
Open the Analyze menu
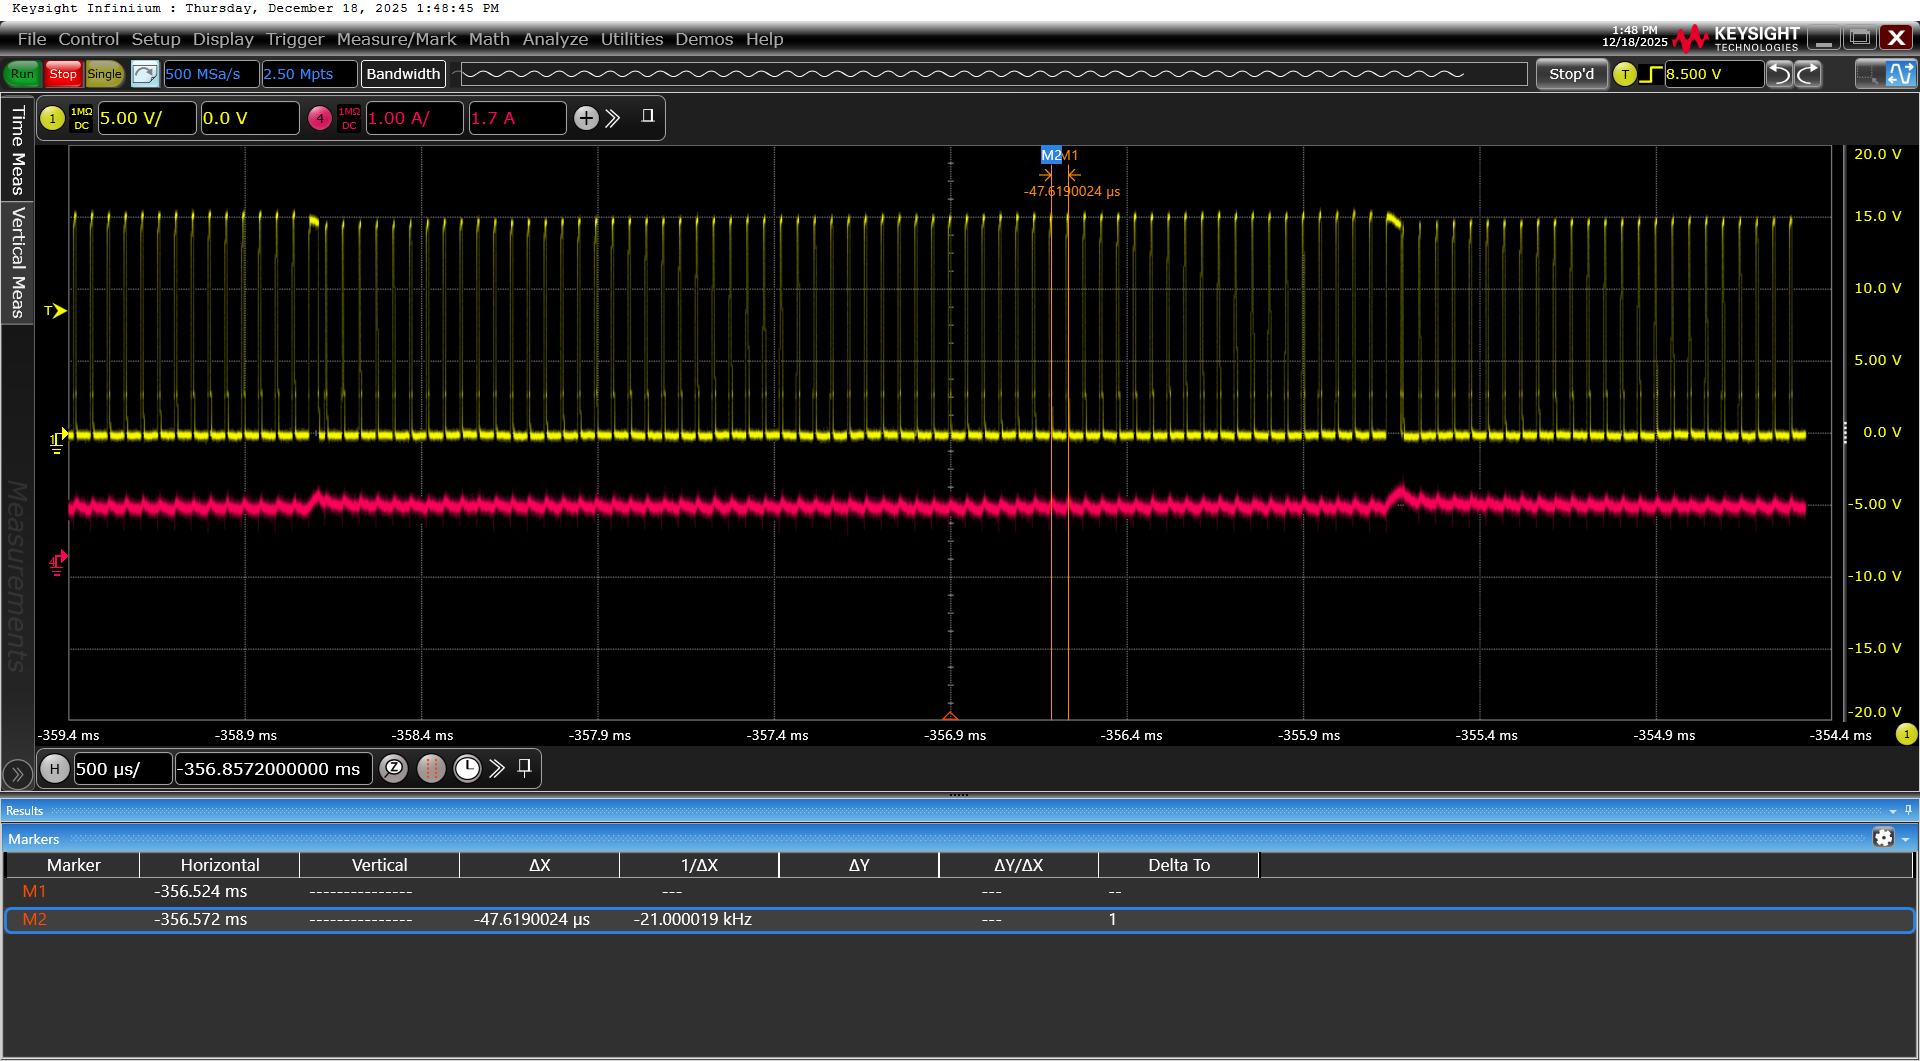pyautogui.click(x=555, y=39)
